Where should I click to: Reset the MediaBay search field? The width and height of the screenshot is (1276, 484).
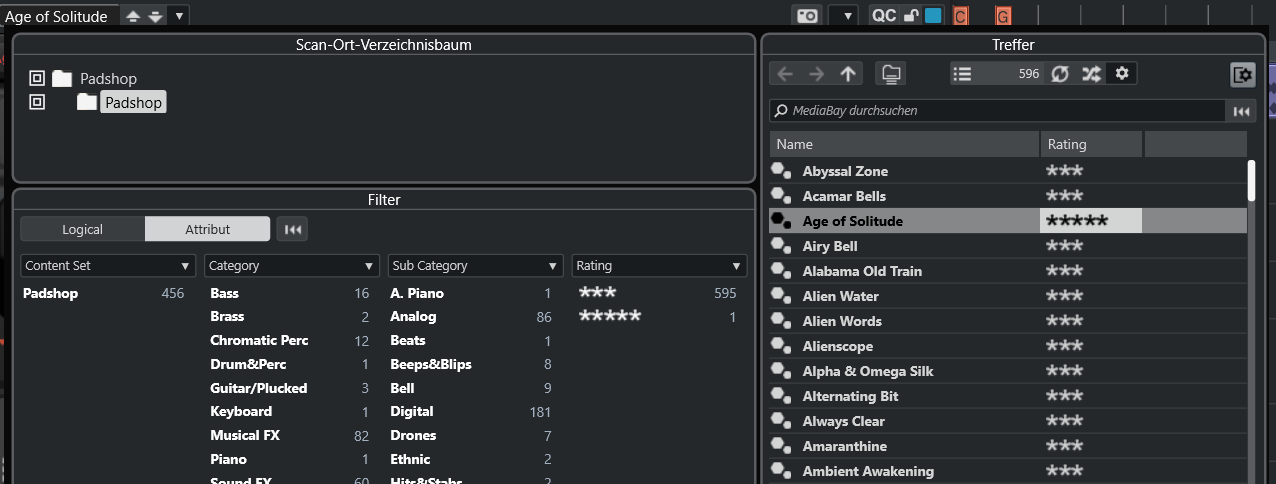(1241, 111)
